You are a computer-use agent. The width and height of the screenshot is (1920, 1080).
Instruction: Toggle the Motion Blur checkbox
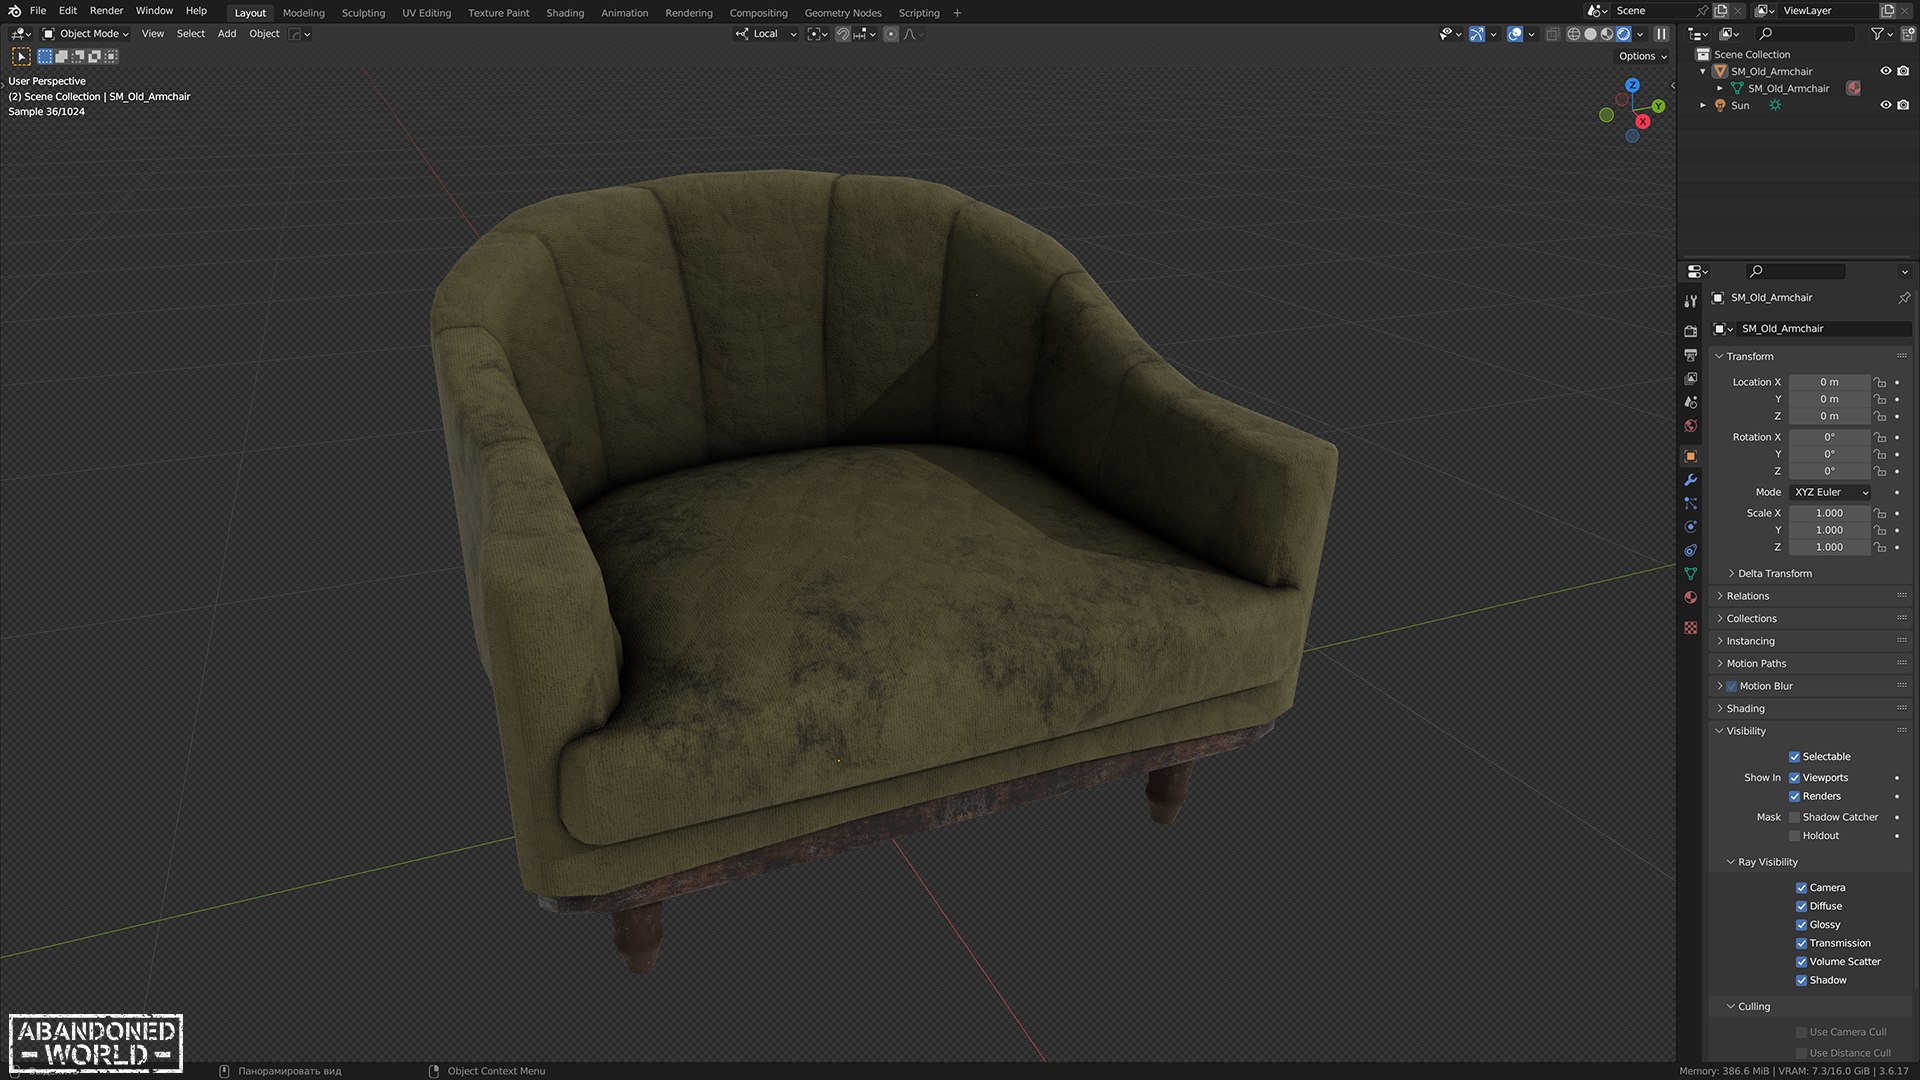point(1731,686)
